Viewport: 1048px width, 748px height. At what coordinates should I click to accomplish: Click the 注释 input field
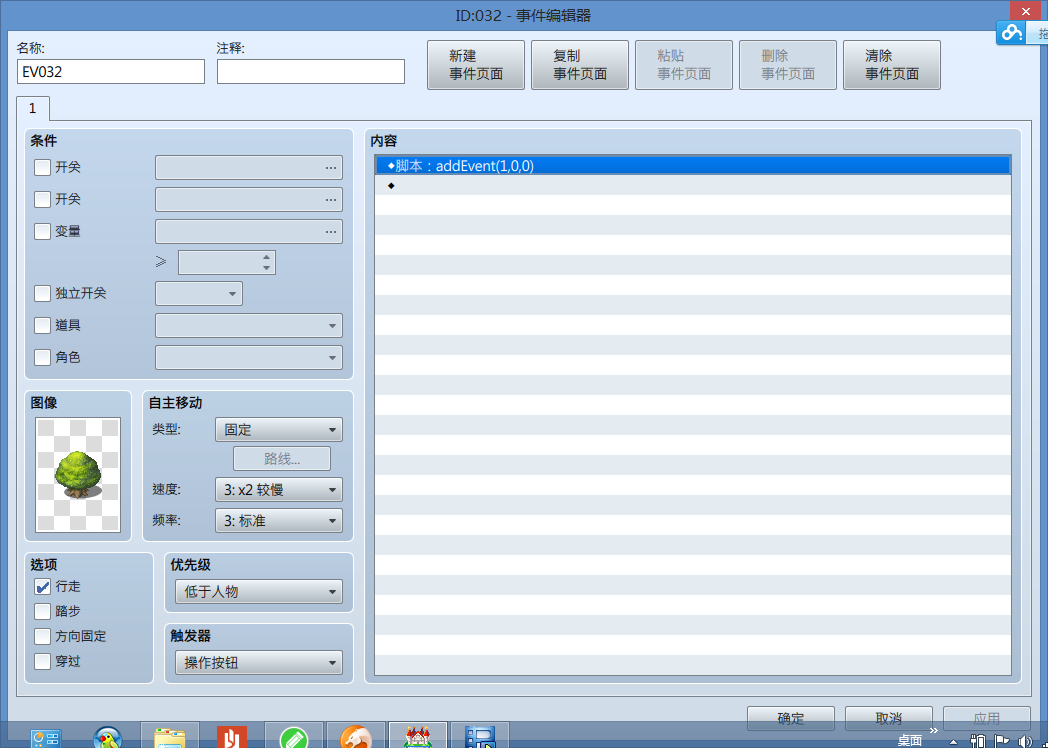coord(311,72)
